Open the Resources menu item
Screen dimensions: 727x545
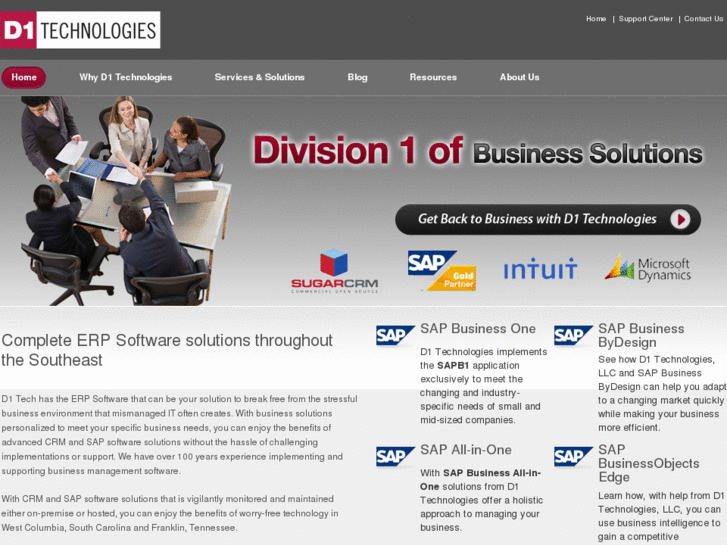pyautogui.click(x=433, y=77)
